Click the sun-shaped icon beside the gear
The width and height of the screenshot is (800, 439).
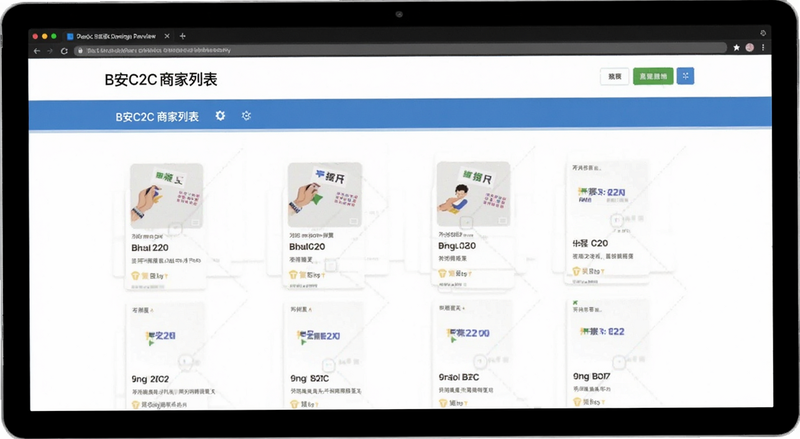[246, 116]
